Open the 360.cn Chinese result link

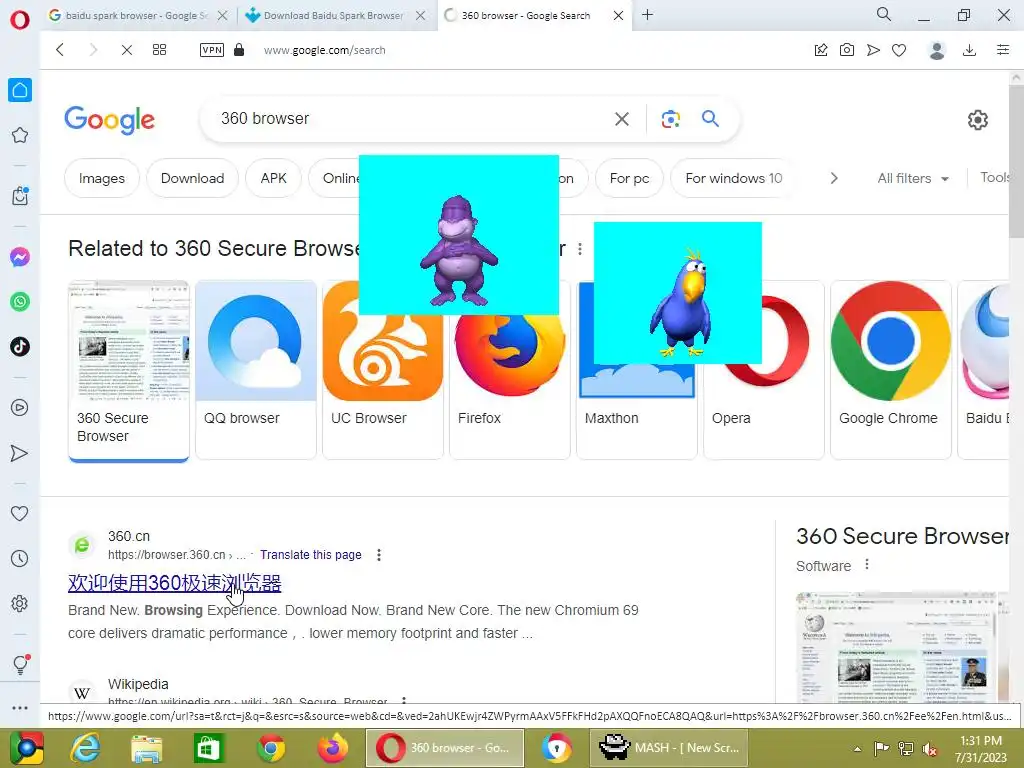174,583
